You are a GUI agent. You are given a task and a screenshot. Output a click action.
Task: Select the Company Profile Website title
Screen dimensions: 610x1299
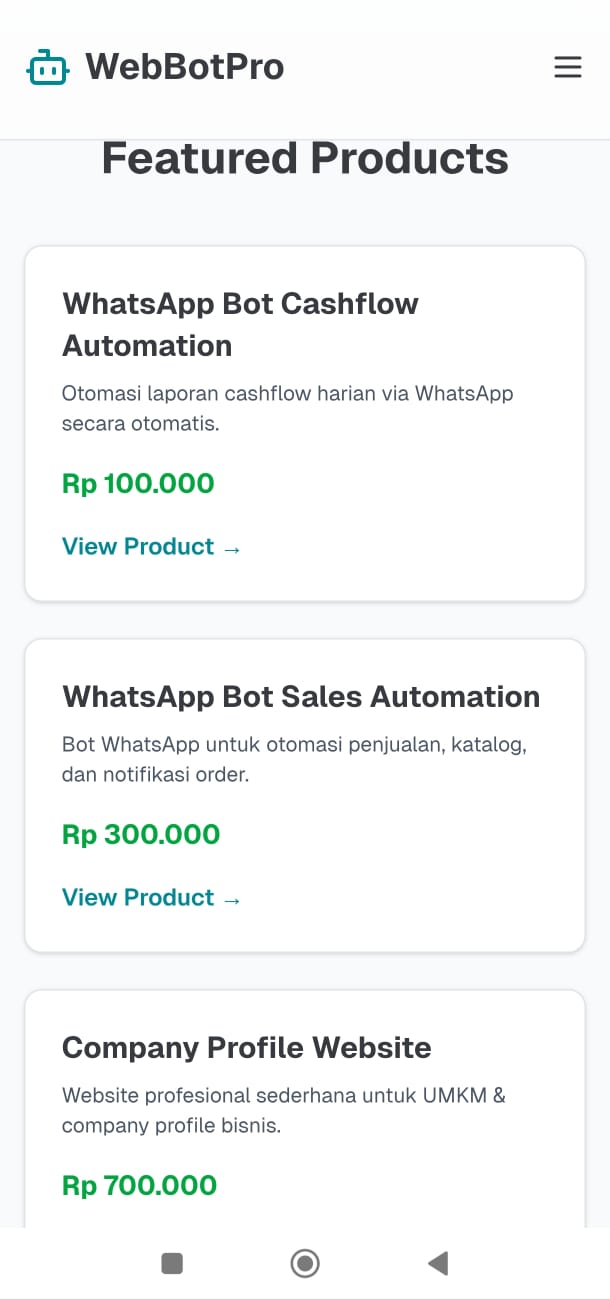tap(247, 1047)
